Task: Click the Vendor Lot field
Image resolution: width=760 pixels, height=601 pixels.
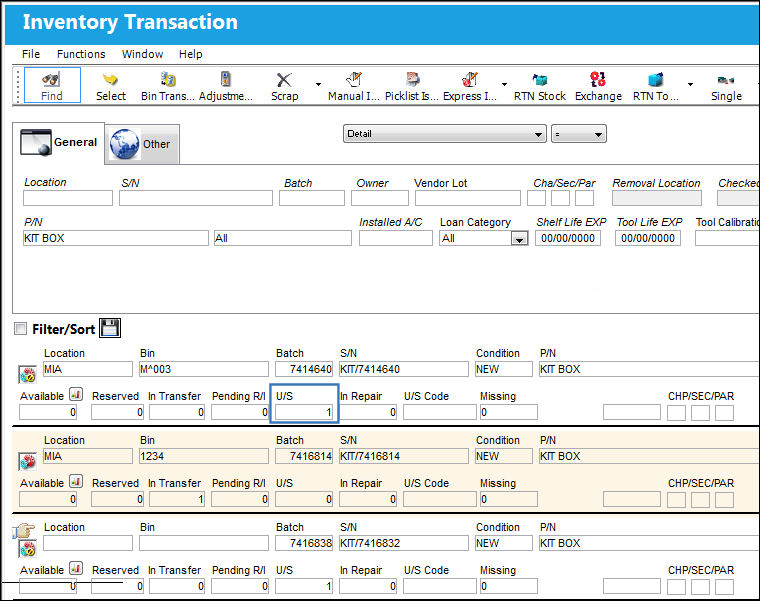Action: click(467, 198)
